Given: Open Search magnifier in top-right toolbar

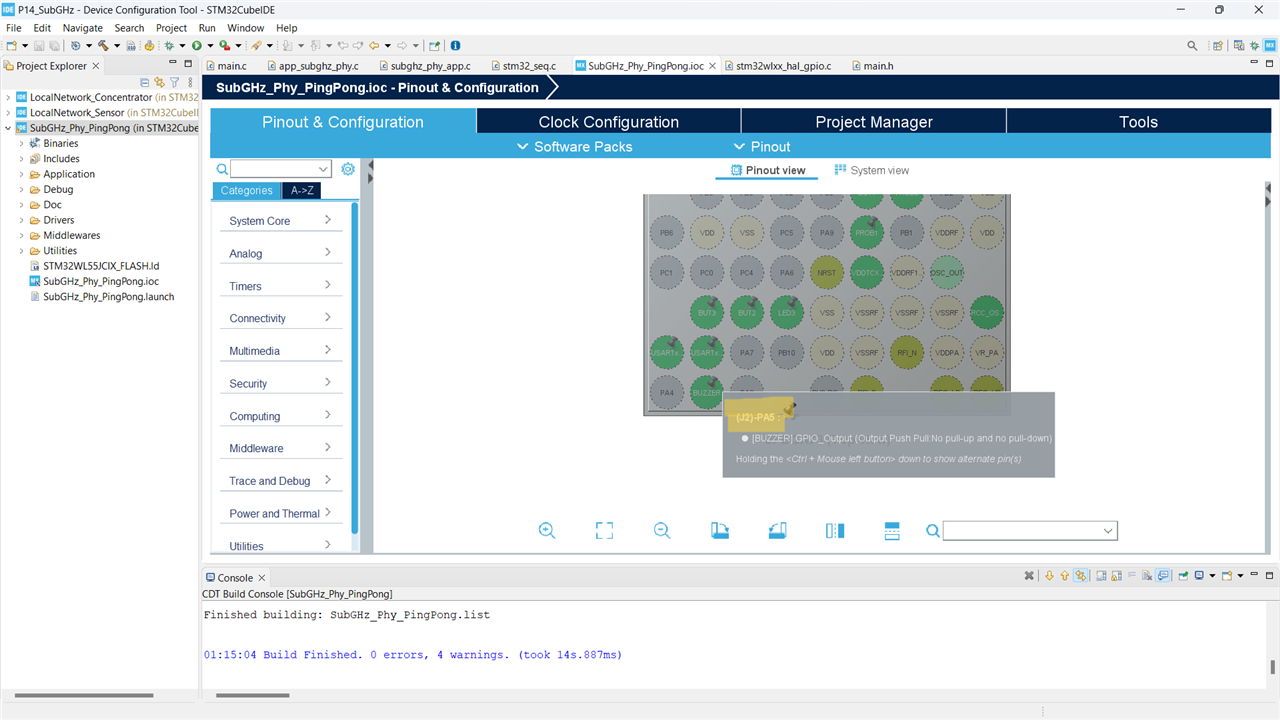Looking at the screenshot, I should (1192, 45).
